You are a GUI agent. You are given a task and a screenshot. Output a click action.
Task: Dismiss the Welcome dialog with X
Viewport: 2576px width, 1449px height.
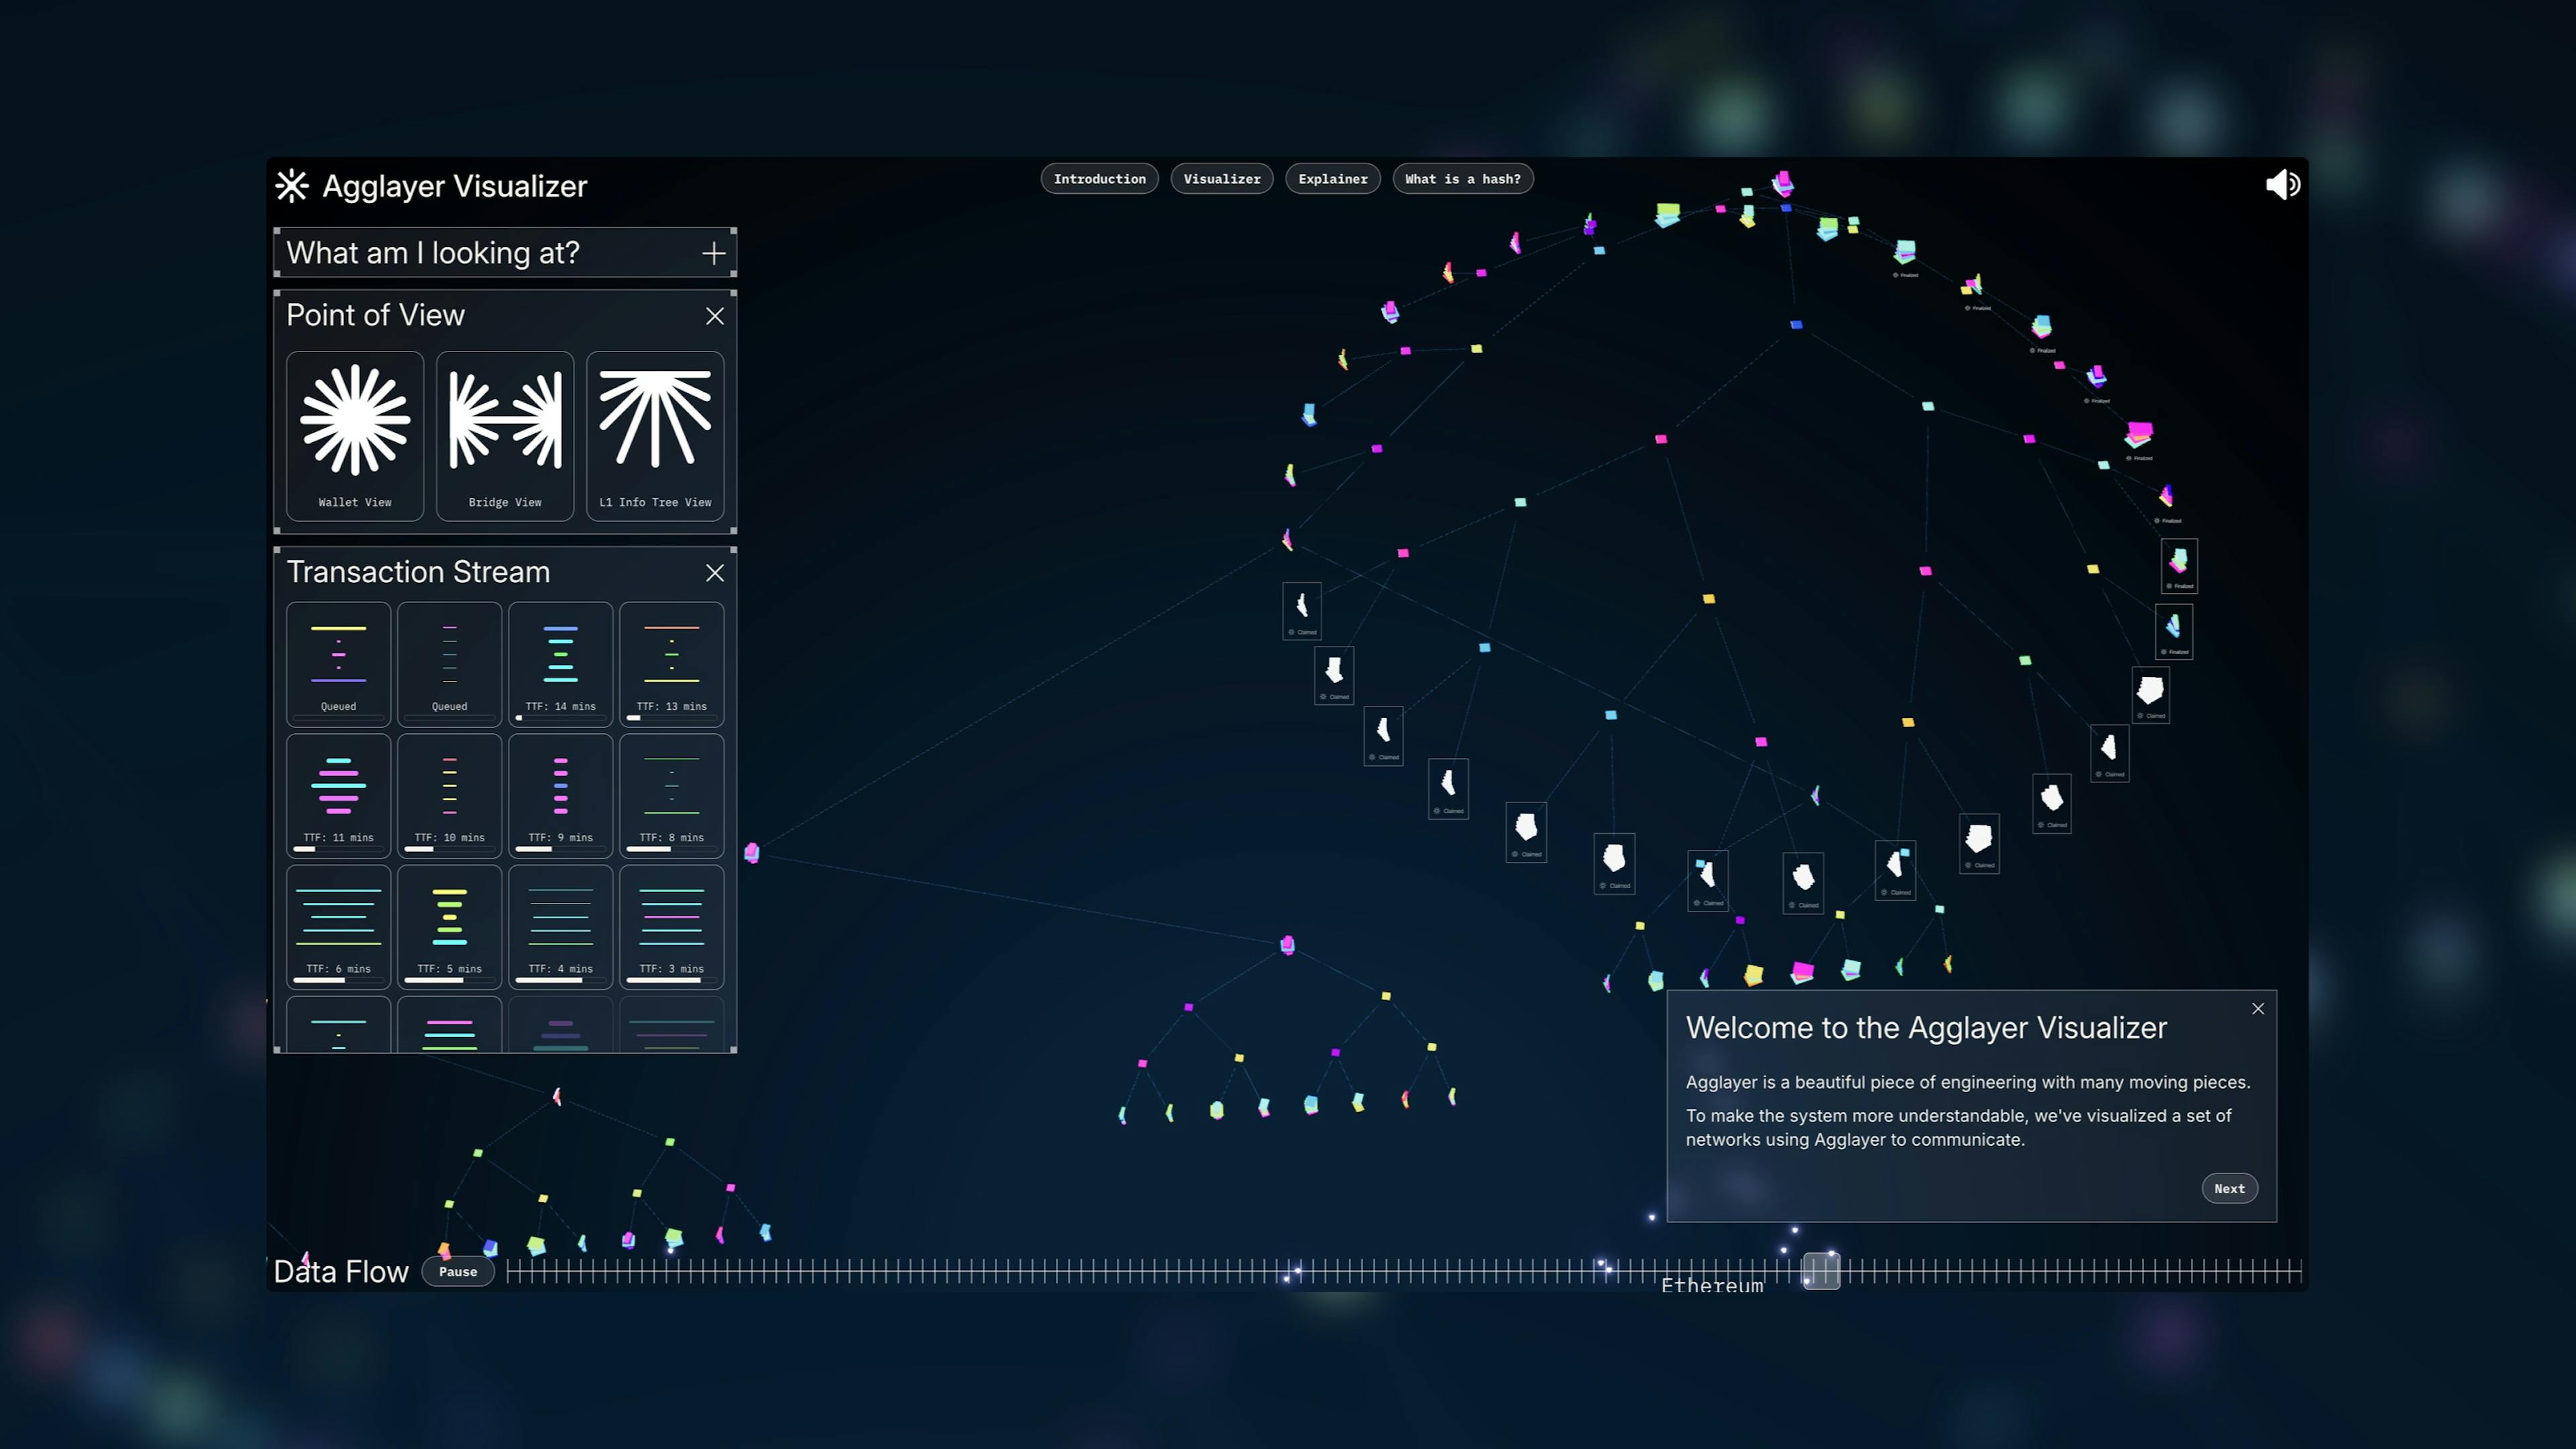[2258, 1009]
